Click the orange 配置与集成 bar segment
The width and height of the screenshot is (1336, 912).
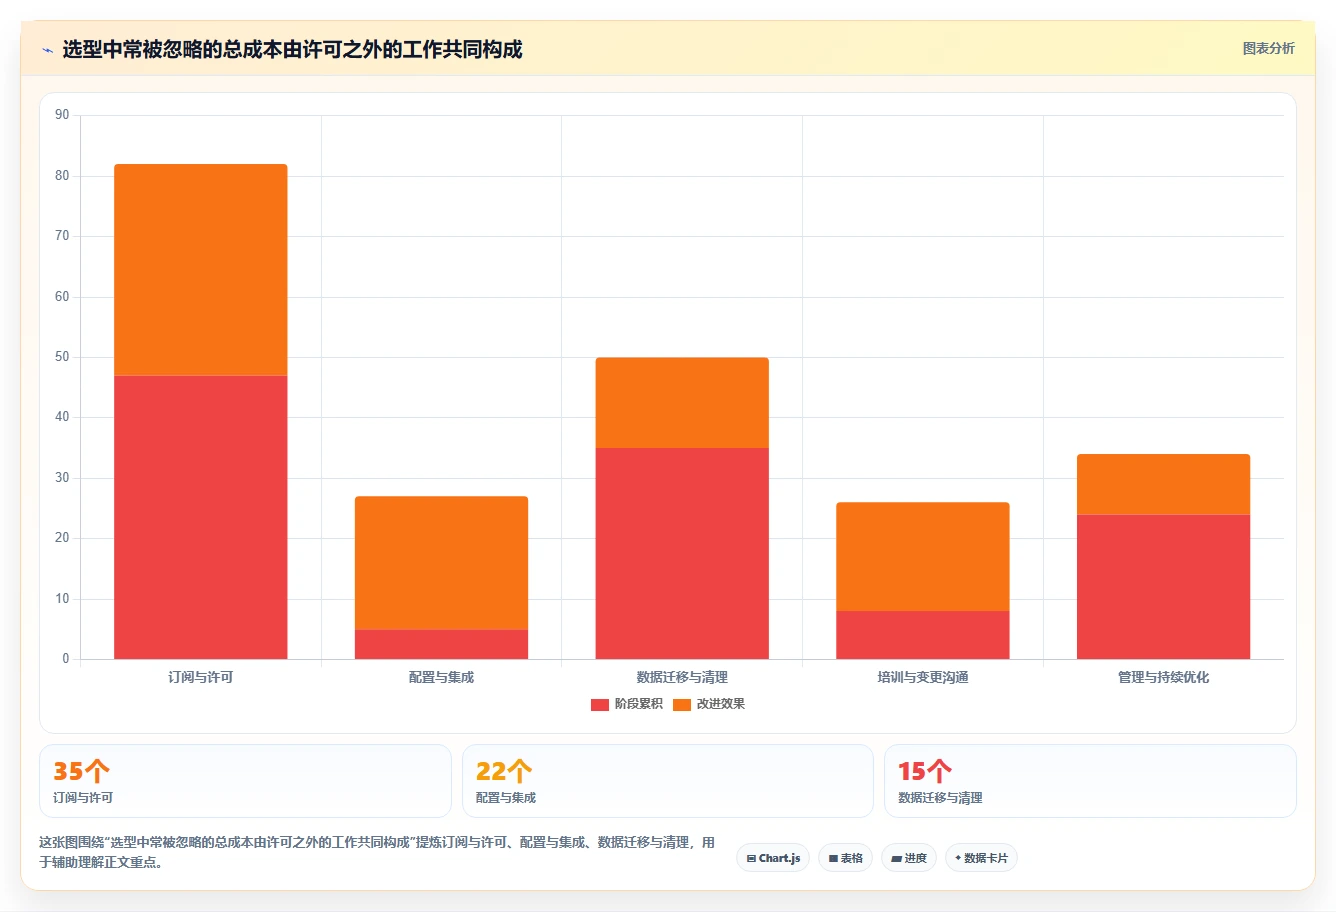[441, 563]
